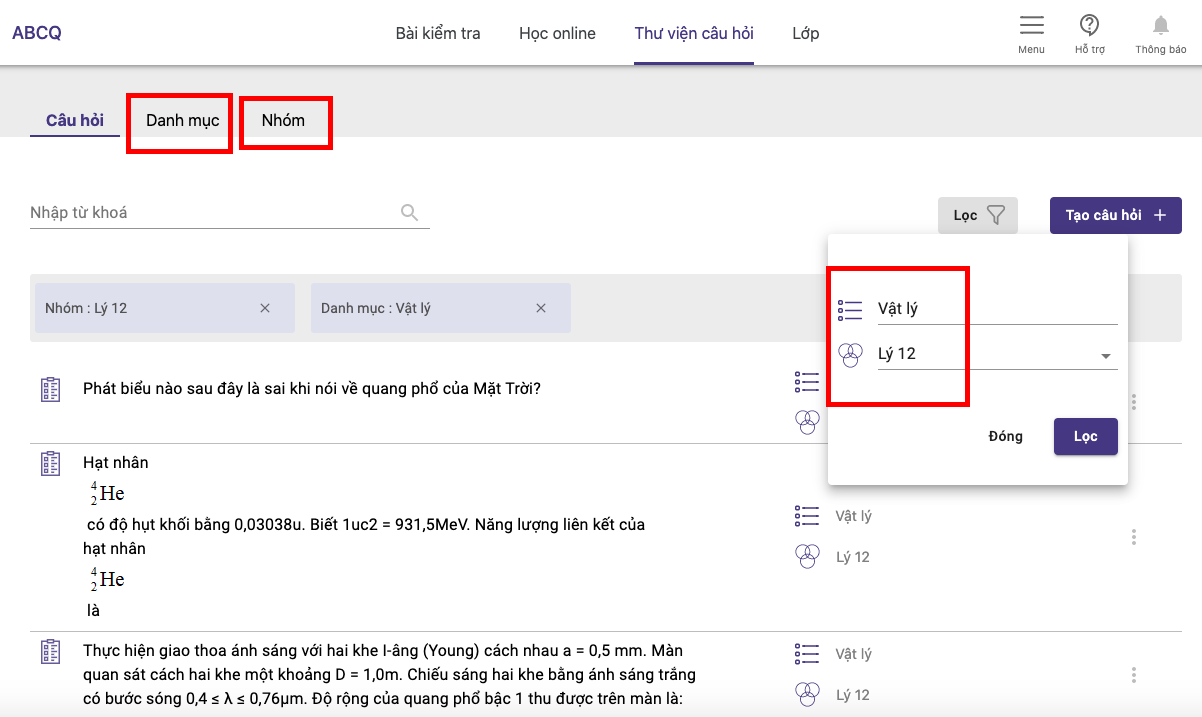The image size is (1202, 717).
Task: Click the Tạo câu hỏi button
Action: tap(1115, 215)
